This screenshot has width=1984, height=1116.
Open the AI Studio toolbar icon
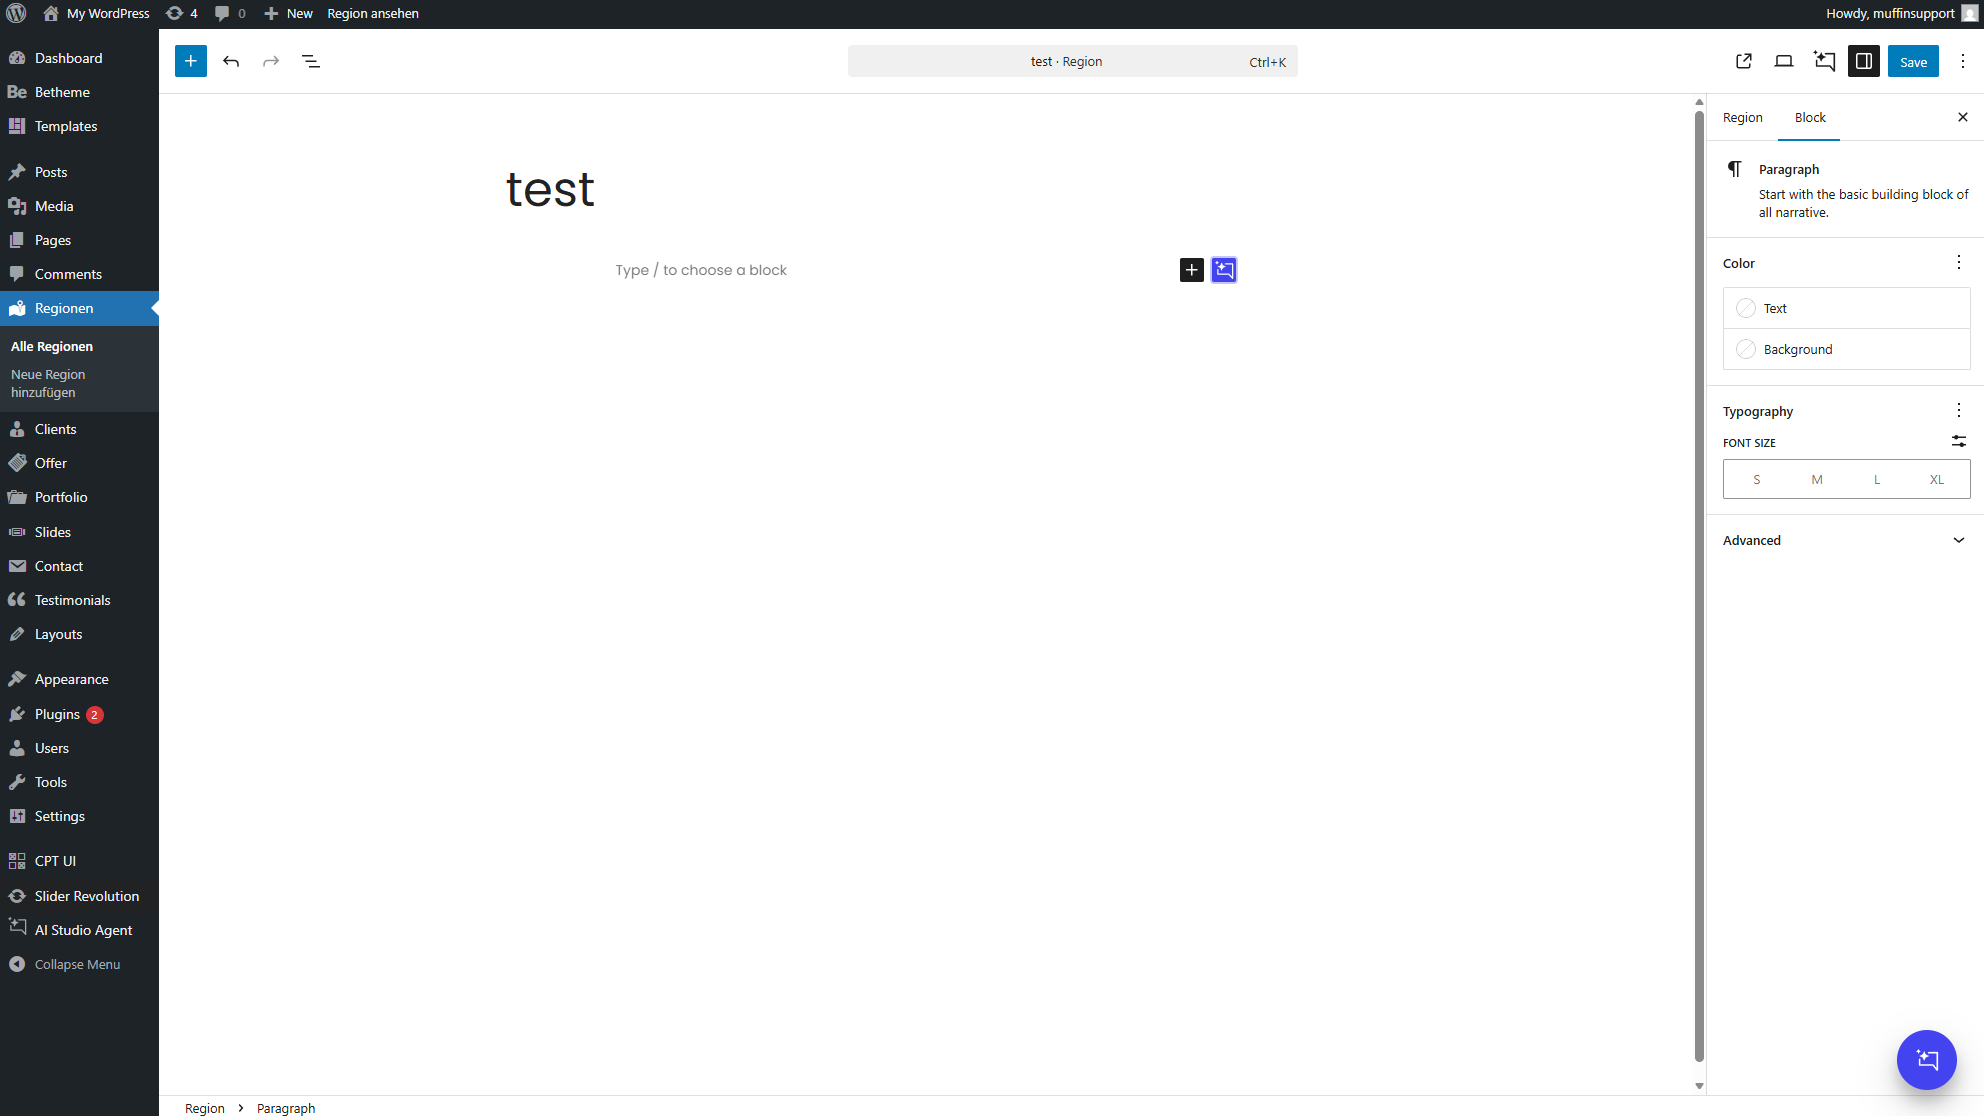coord(1824,61)
